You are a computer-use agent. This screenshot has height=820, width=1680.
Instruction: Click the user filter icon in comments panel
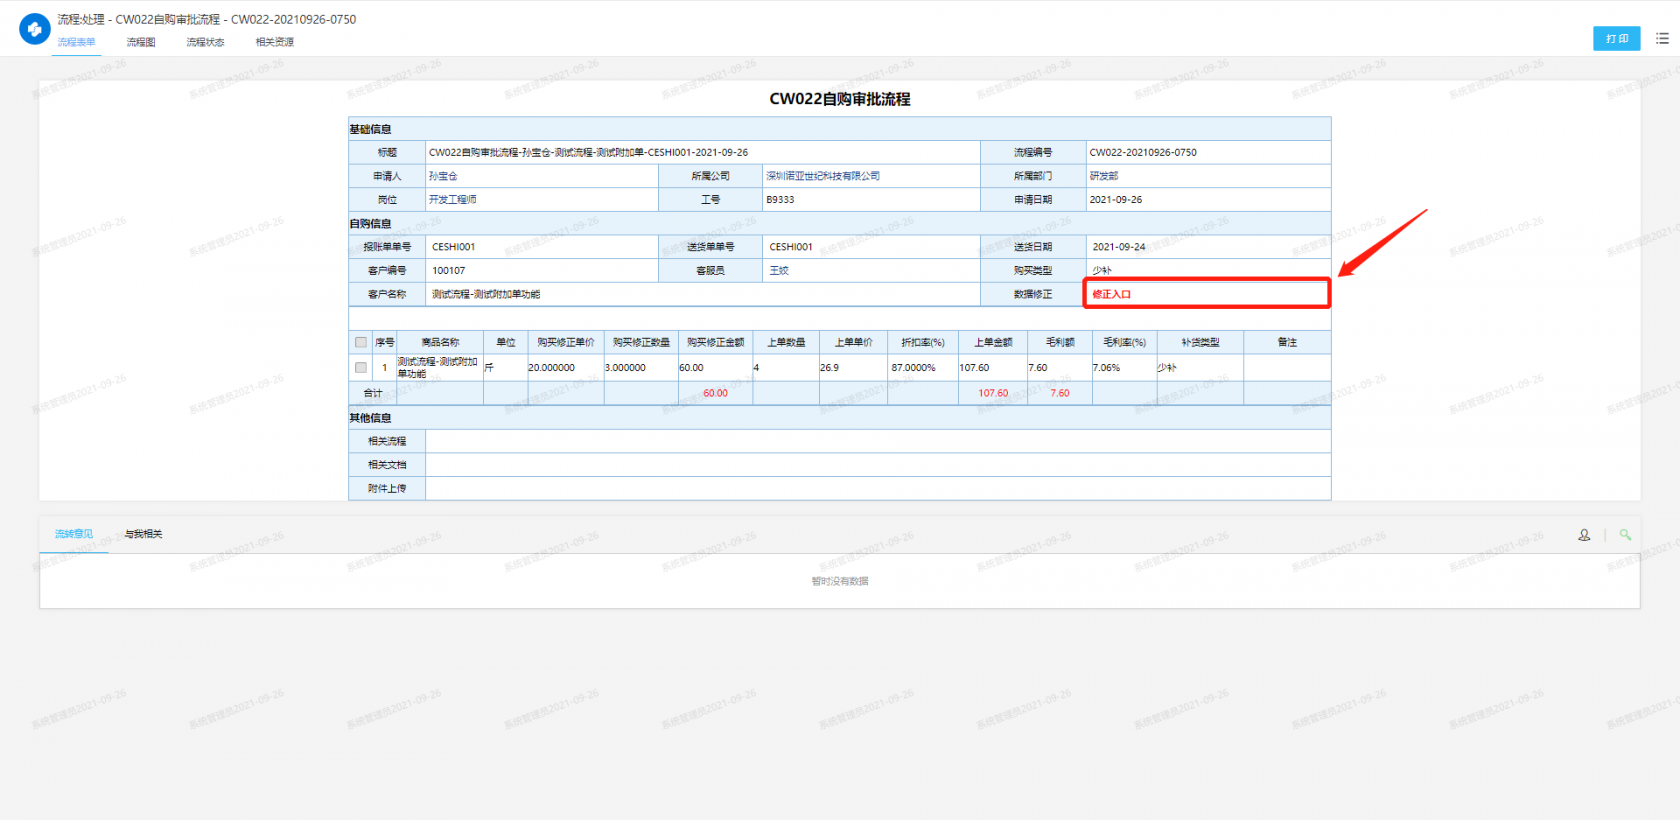[x=1584, y=535]
